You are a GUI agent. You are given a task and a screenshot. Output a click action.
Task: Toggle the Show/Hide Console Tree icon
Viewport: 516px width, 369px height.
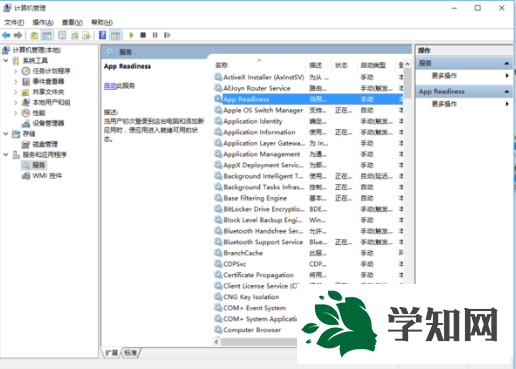click(47, 35)
